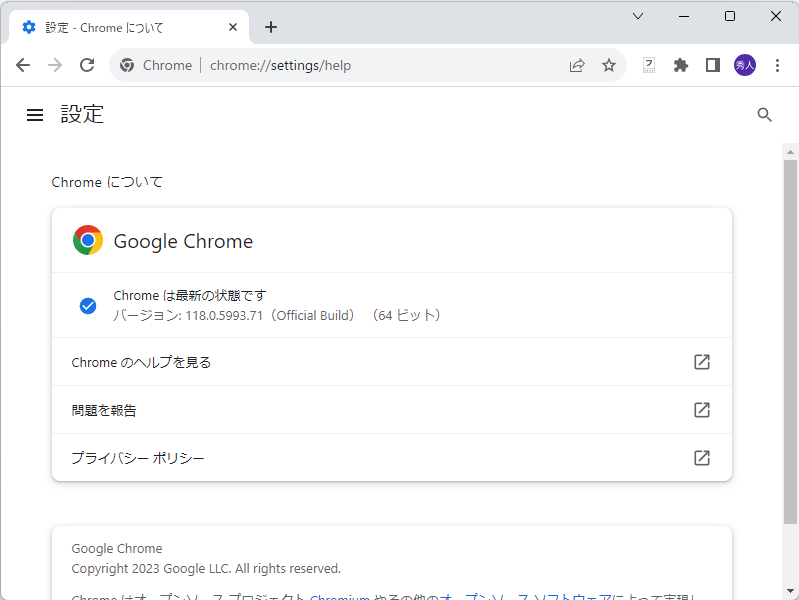Click the blue up-to-date checkmark icon
Image resolution: width=799 pixels, height=600 pixels.
point(88,306)
